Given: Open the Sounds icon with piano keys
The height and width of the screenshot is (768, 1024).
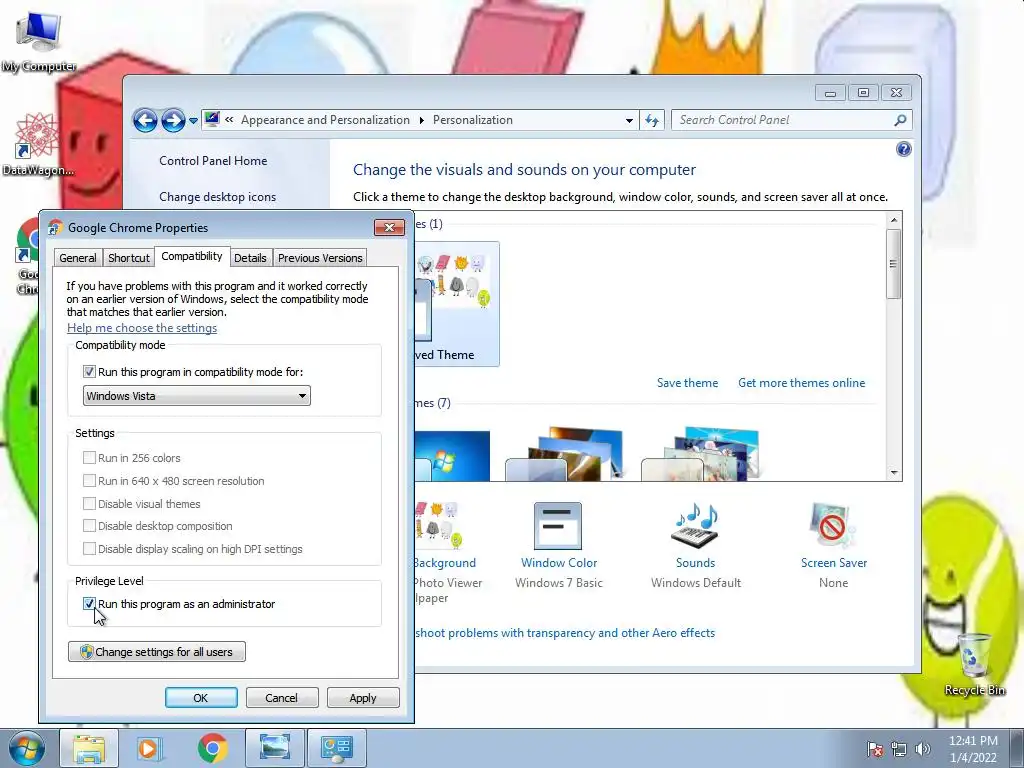Looking at the screenshot, I should pos(696,526).
